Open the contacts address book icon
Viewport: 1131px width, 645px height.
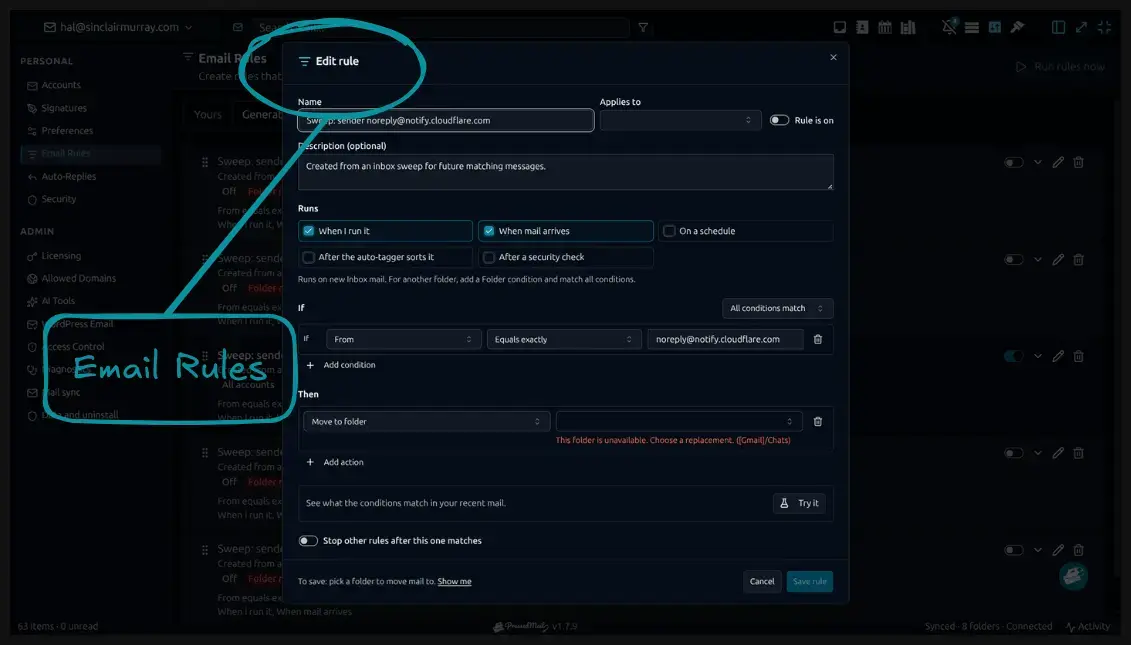[x=862, y=27]
